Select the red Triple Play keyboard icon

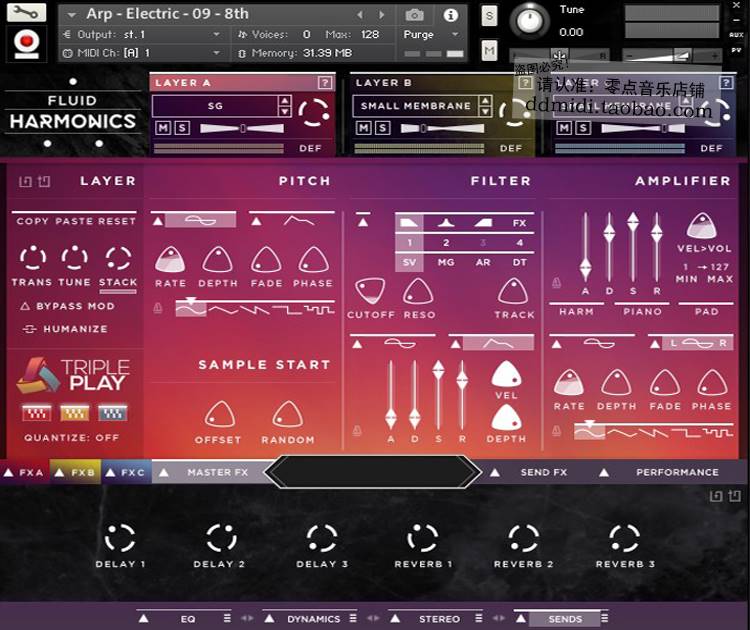tap(37, 413)
